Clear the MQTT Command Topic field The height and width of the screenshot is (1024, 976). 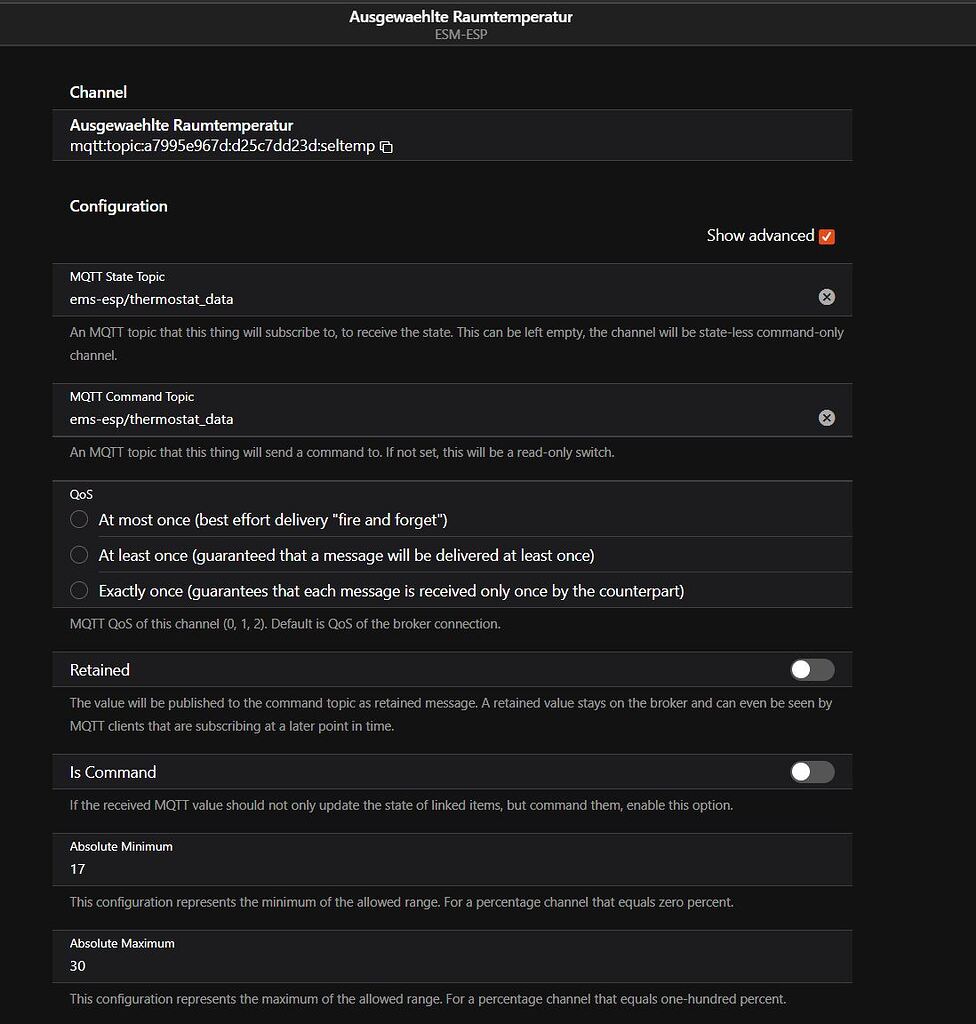pos(826,417)
